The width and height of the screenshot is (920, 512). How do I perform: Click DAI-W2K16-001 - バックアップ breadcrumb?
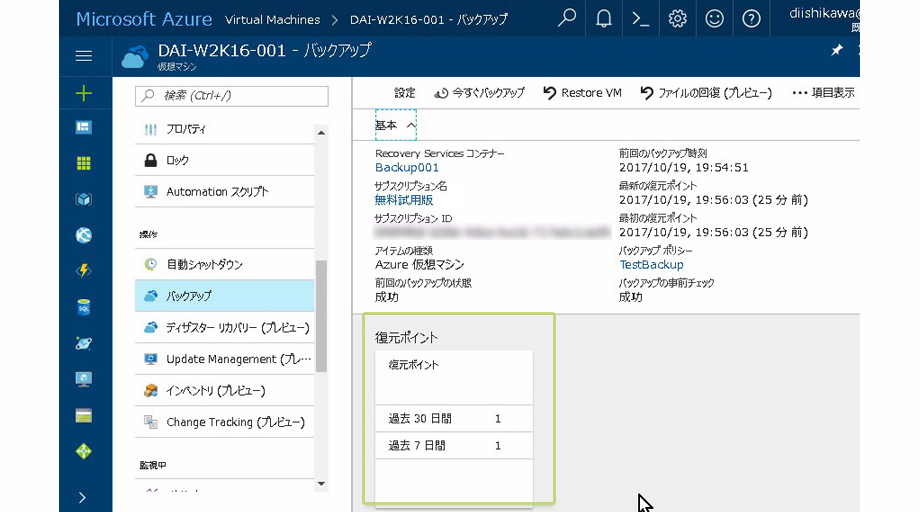[429, 20]
